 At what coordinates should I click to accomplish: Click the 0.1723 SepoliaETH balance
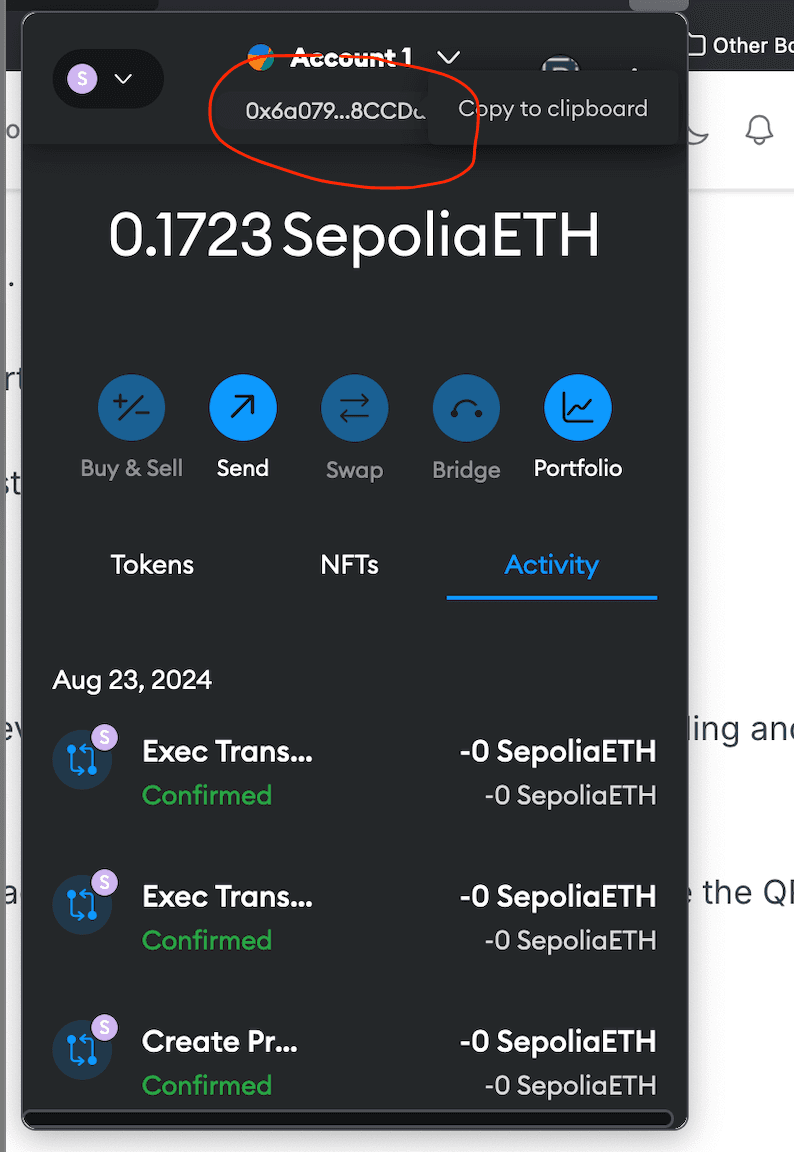point(354,237)
